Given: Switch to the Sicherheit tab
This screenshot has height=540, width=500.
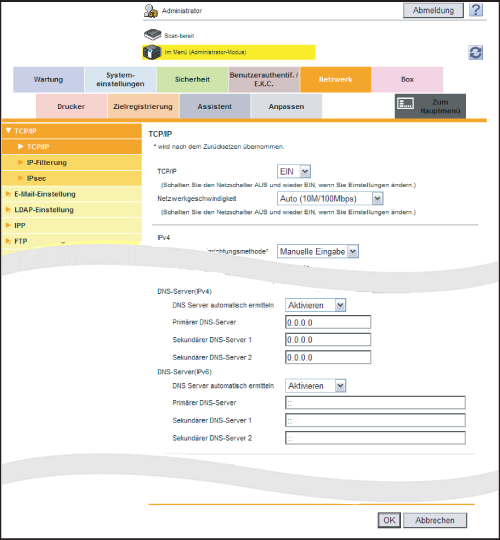Looking at the screenshot, I should [x=192, y=80].
